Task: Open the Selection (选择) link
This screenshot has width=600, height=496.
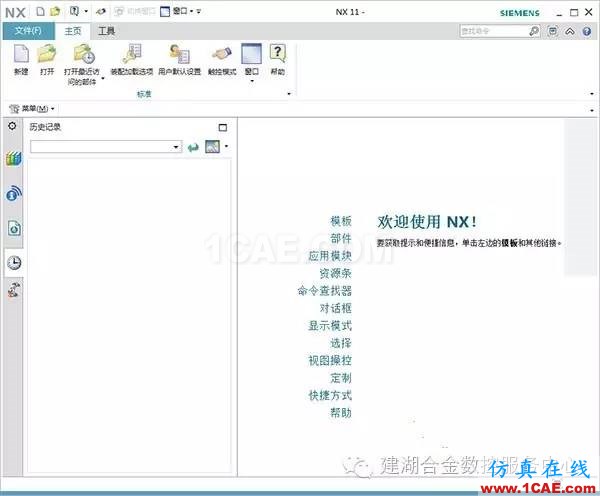Action: coord(341,343)
